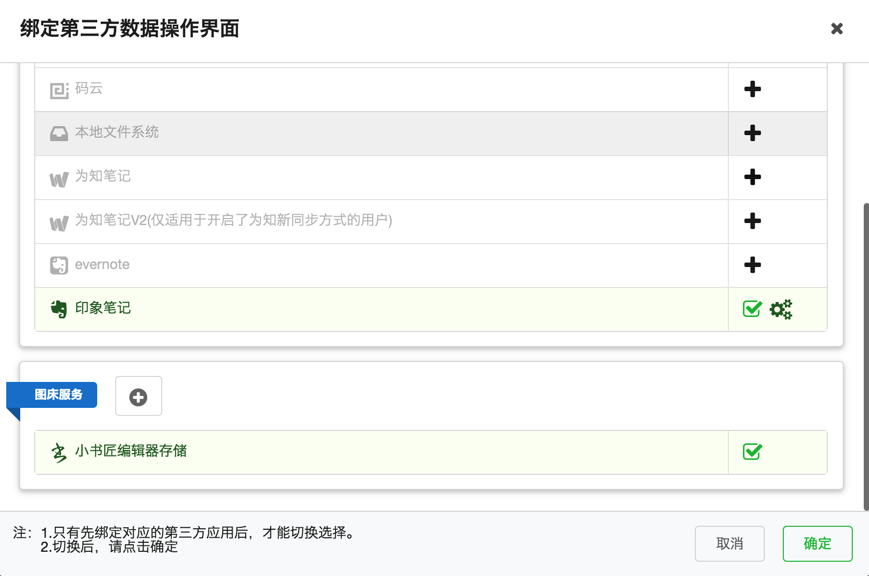This screenshot has height=576, width=869.
Task: Toggle the 小书匠编辑器存储 checkbox
Action: pos(752,452)
